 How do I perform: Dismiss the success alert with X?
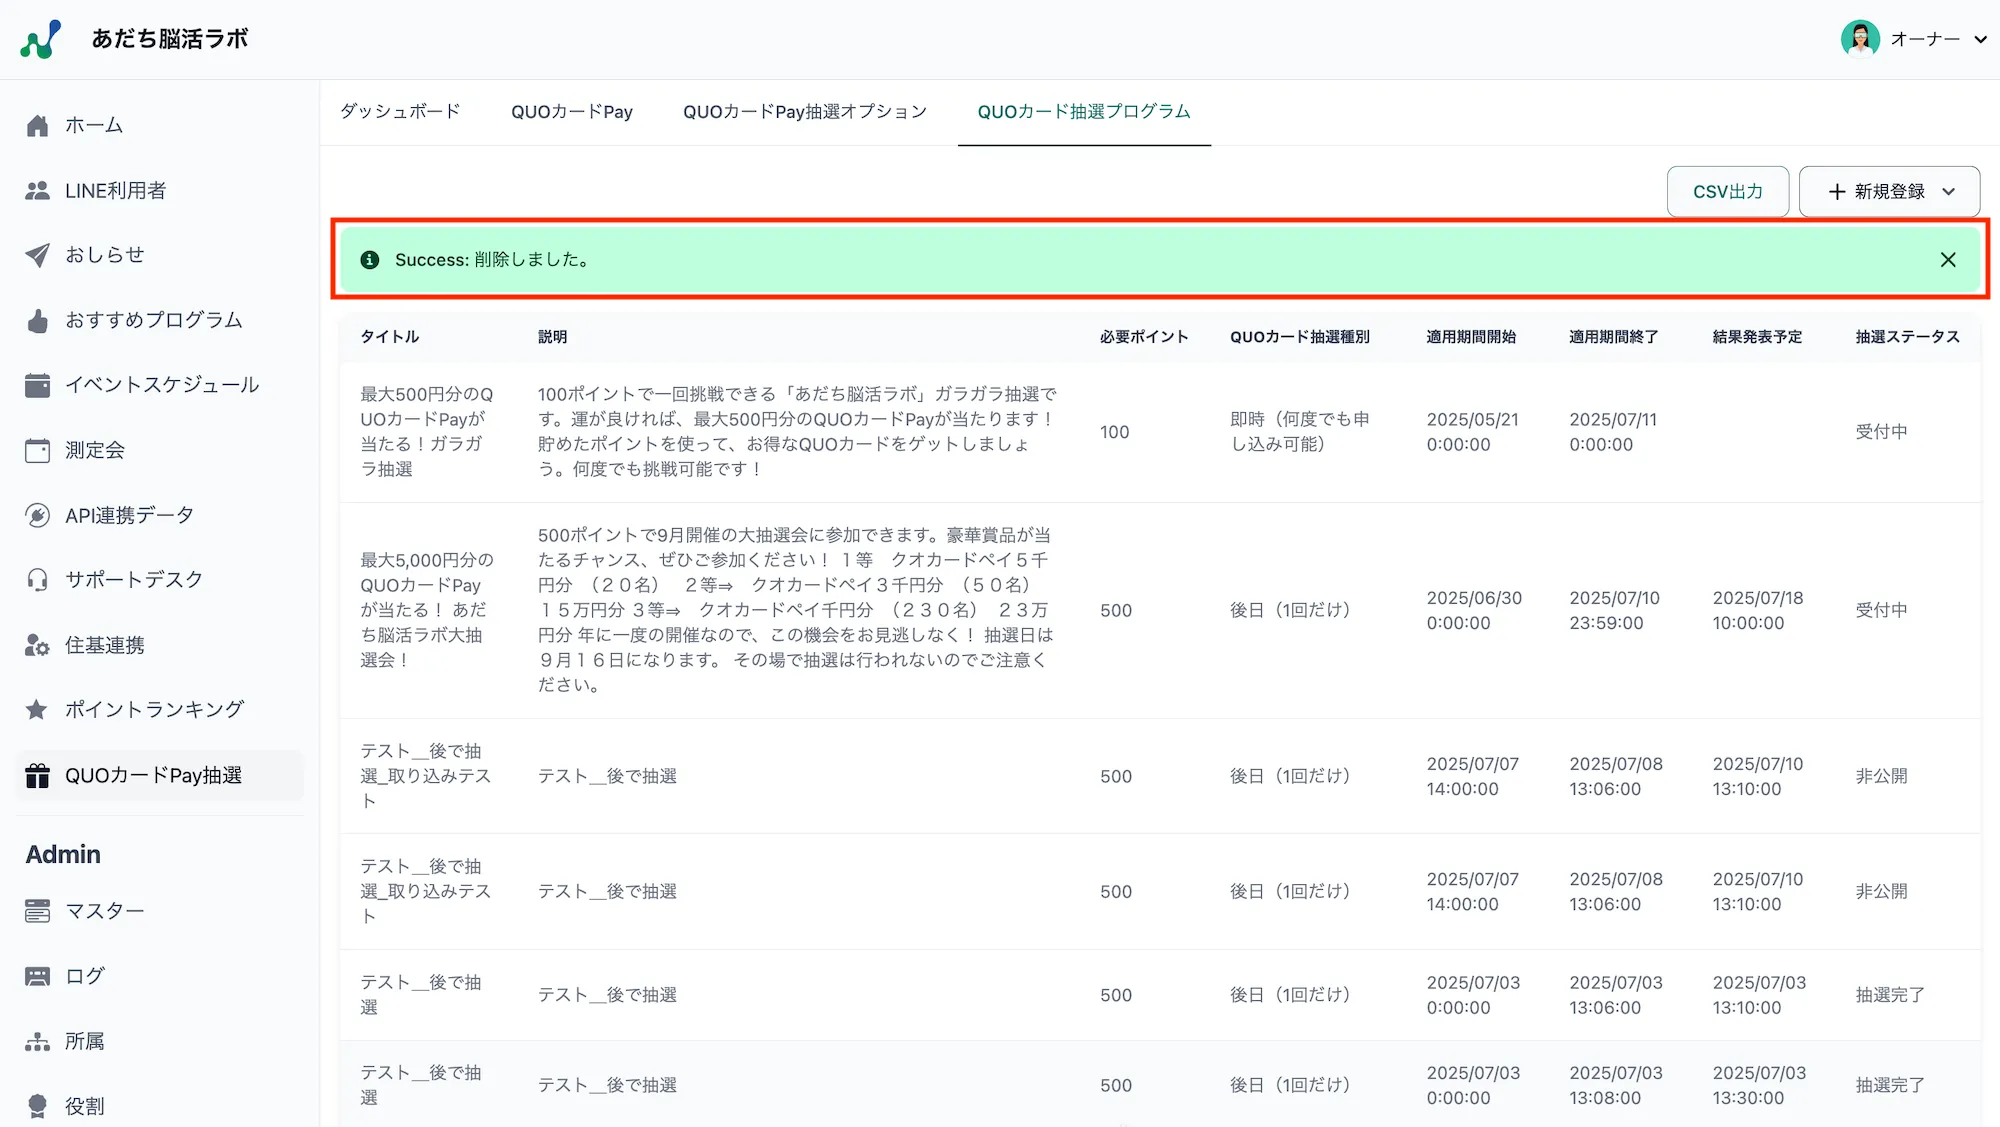(x=1948, y=260)
